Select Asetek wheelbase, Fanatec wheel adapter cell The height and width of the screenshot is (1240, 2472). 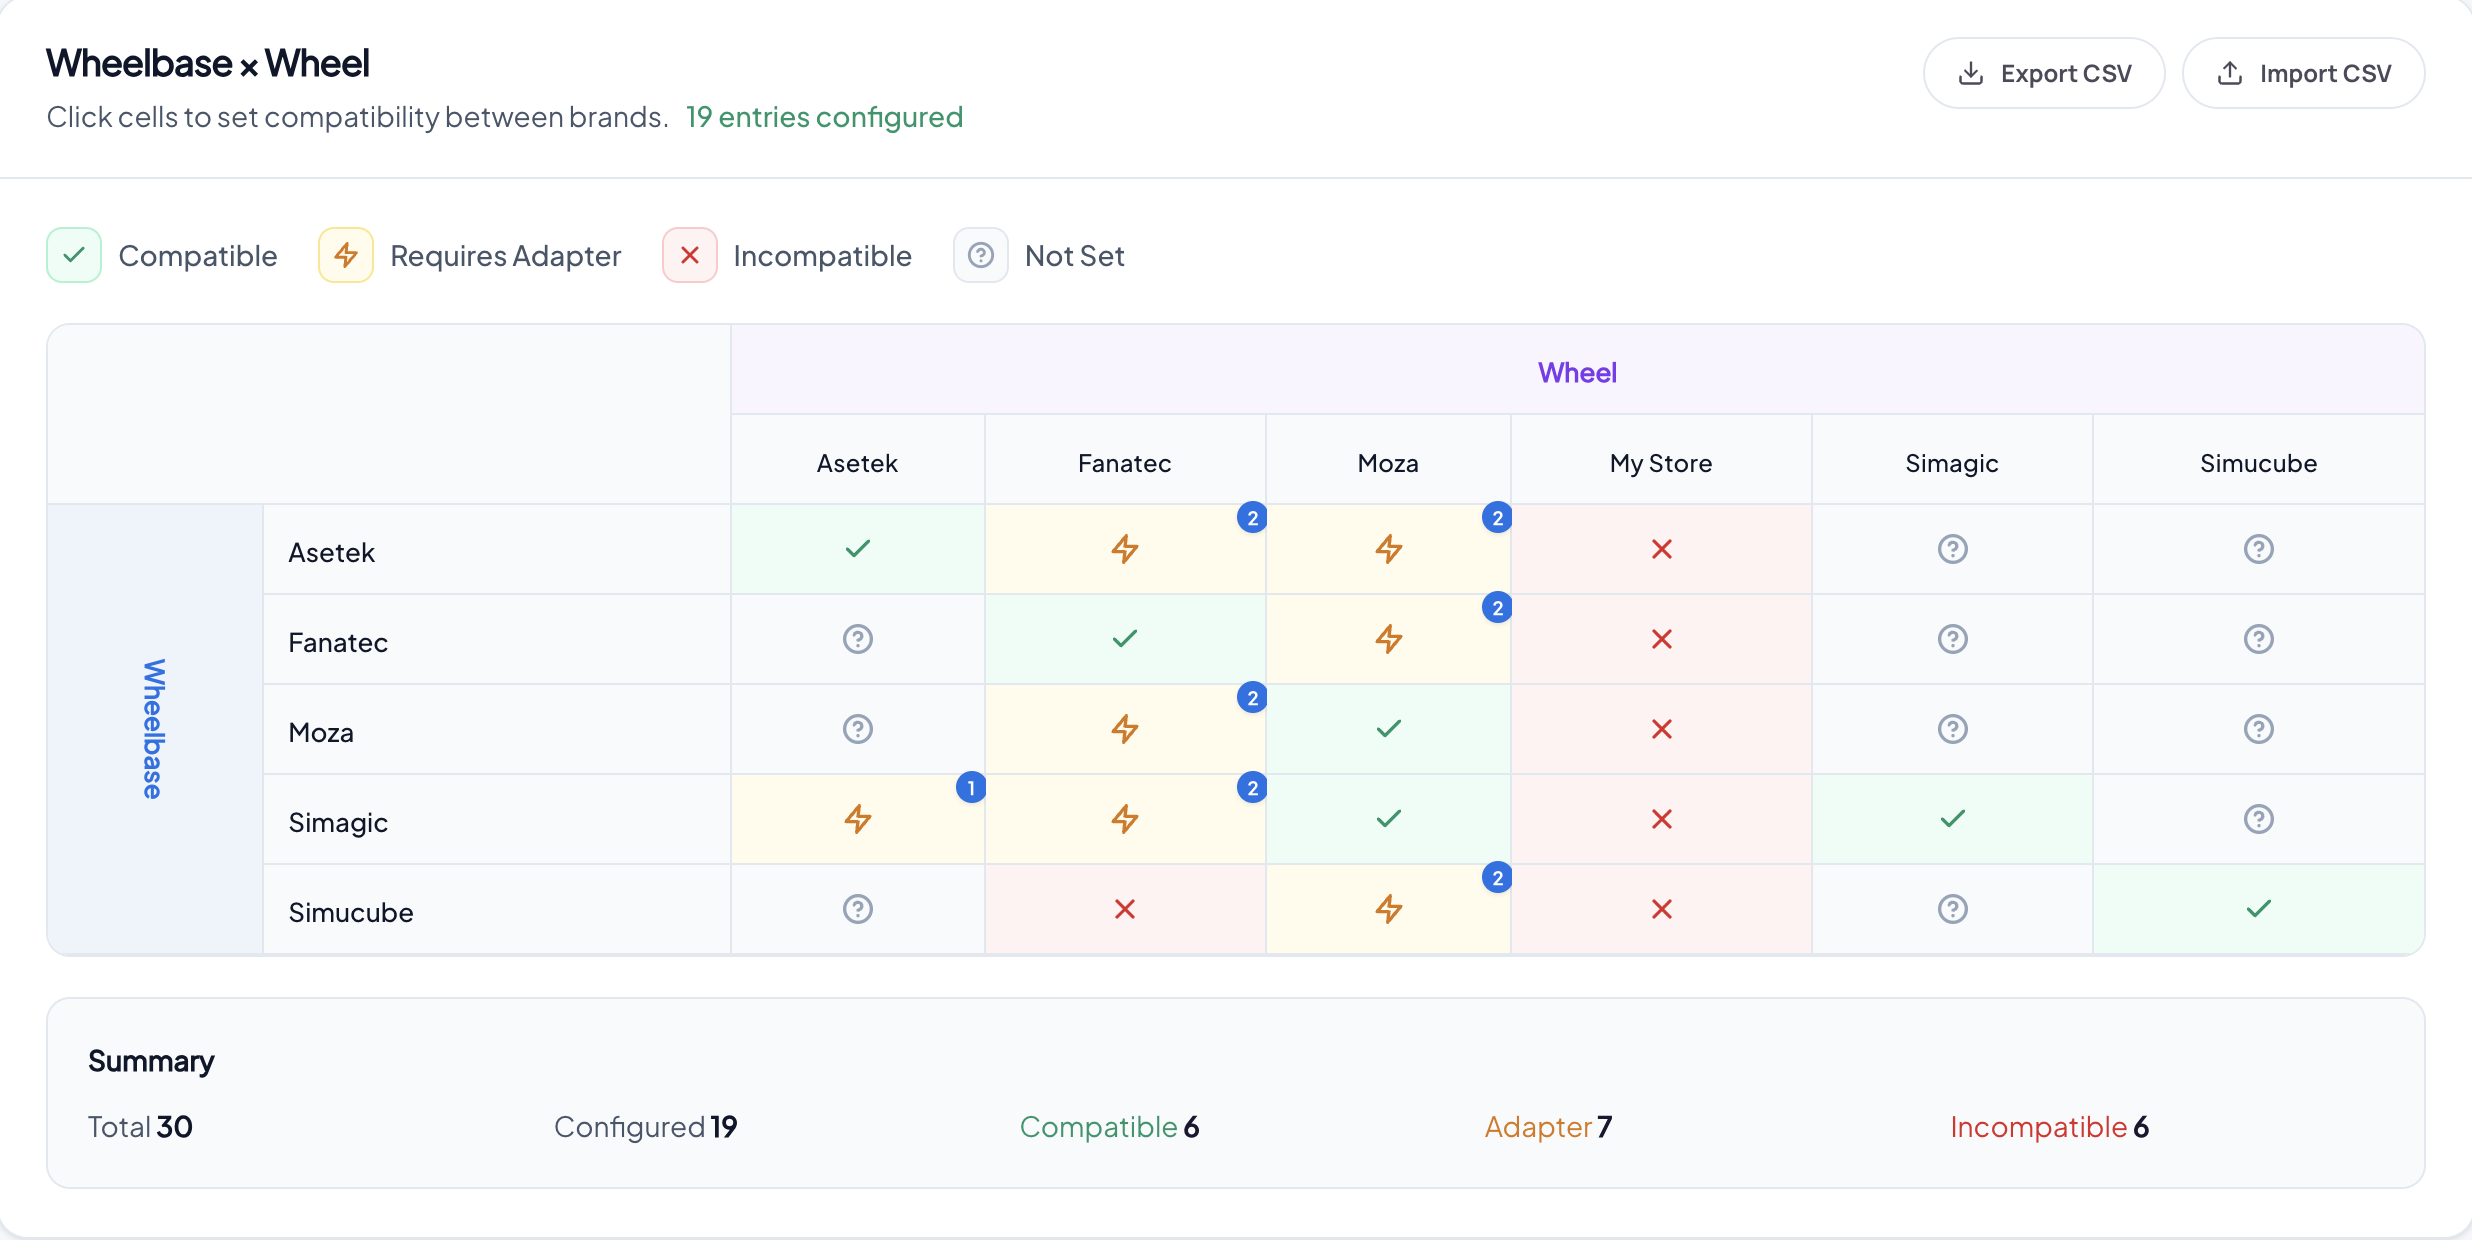tap(1125, 549)
